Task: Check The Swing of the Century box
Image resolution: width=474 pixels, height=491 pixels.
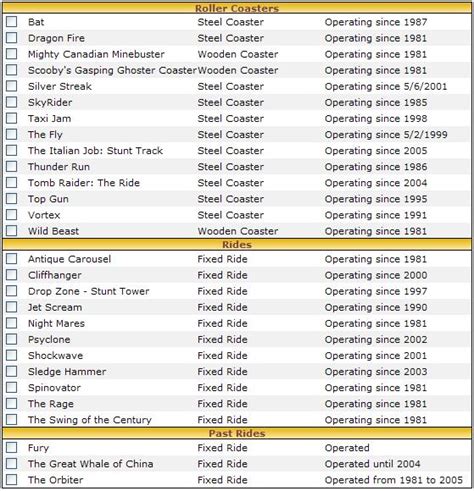Action: click(x=12, y=419)
